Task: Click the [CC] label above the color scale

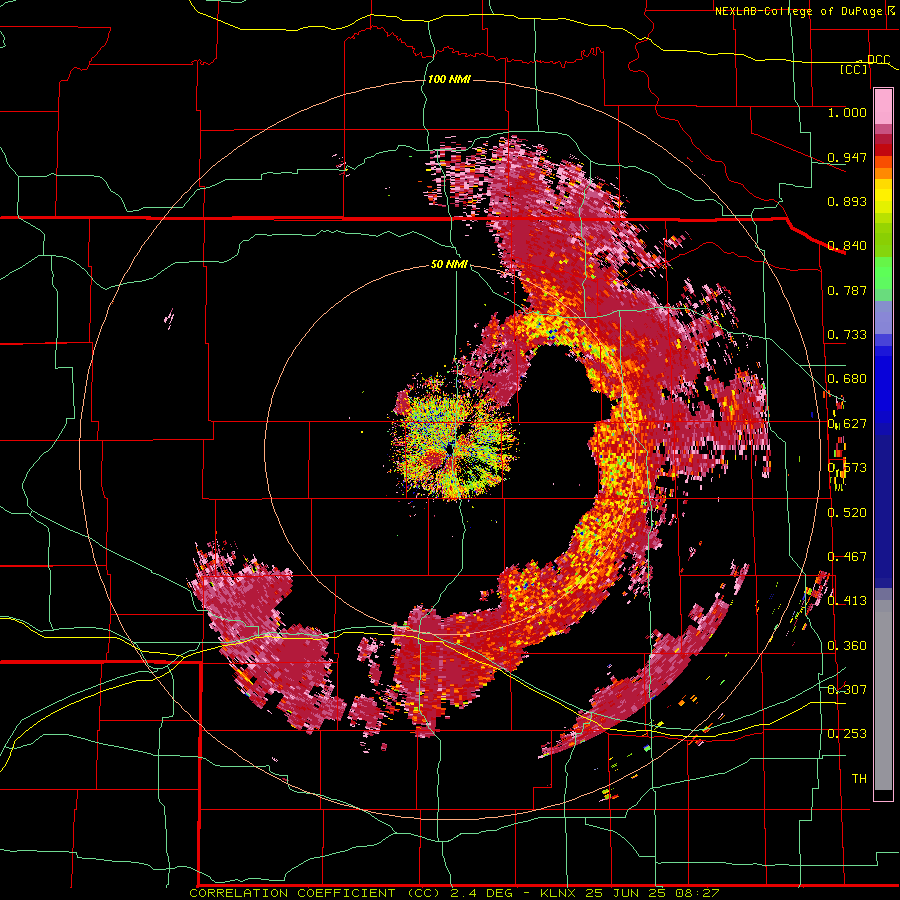Action: pos(854,69)
